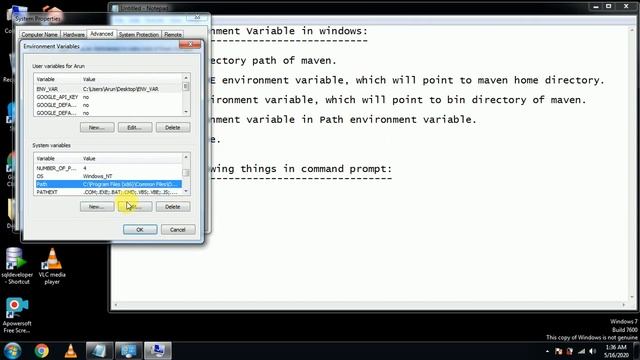Click New under system variables
This screenshot has height=360, width=640.
coord(97,207)
